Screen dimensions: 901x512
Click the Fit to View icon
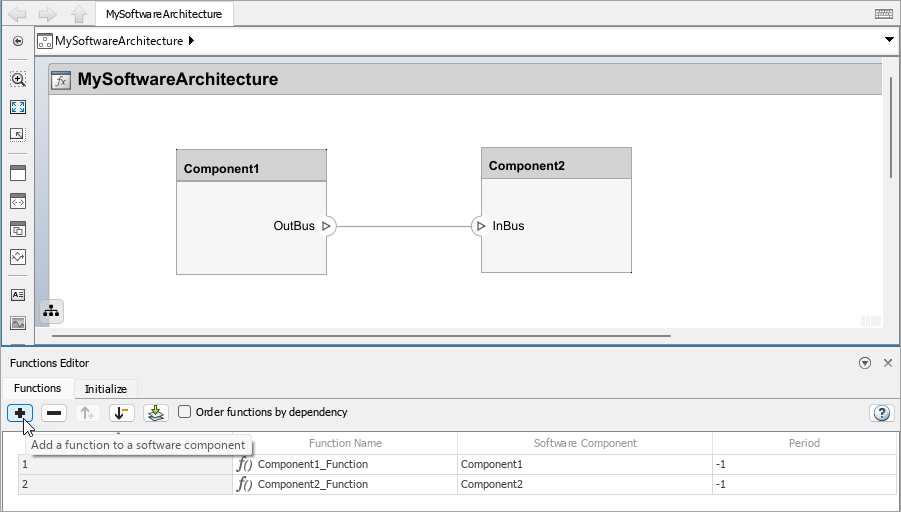18,107
